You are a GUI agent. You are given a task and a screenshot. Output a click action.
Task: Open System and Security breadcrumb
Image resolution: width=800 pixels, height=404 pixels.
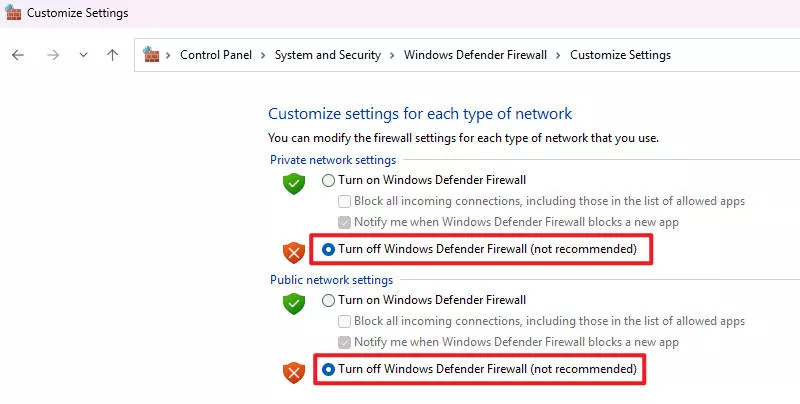pos(328,55)
